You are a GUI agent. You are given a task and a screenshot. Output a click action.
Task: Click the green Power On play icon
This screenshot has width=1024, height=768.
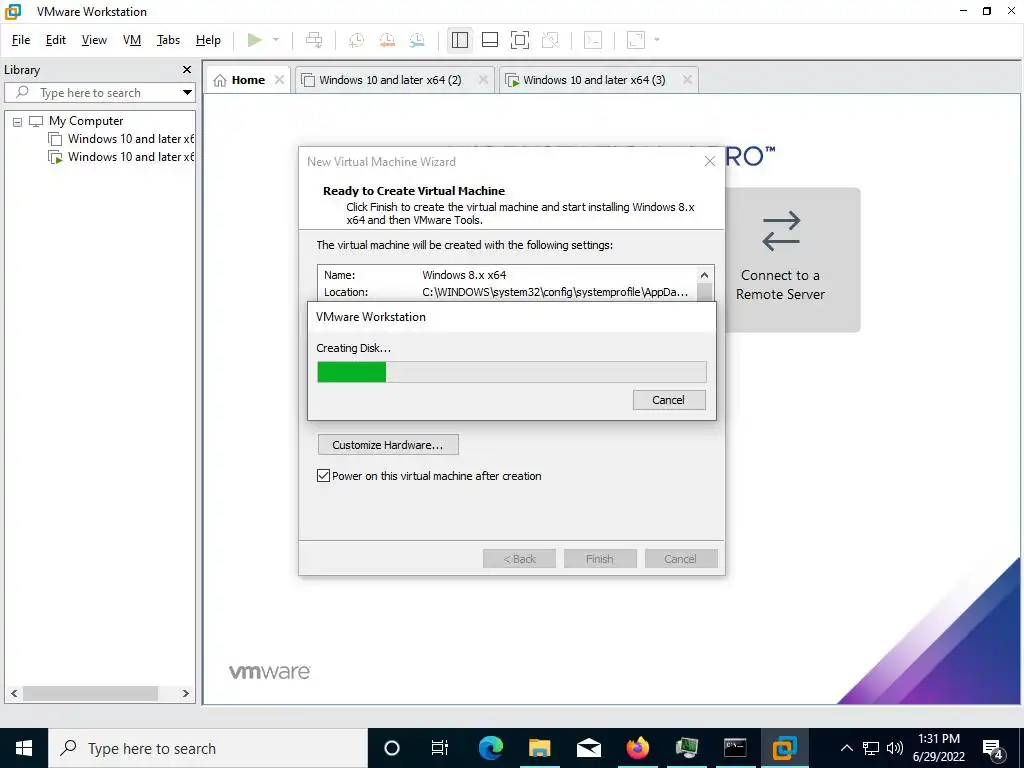pyautogui.click(x=255, y=40)
